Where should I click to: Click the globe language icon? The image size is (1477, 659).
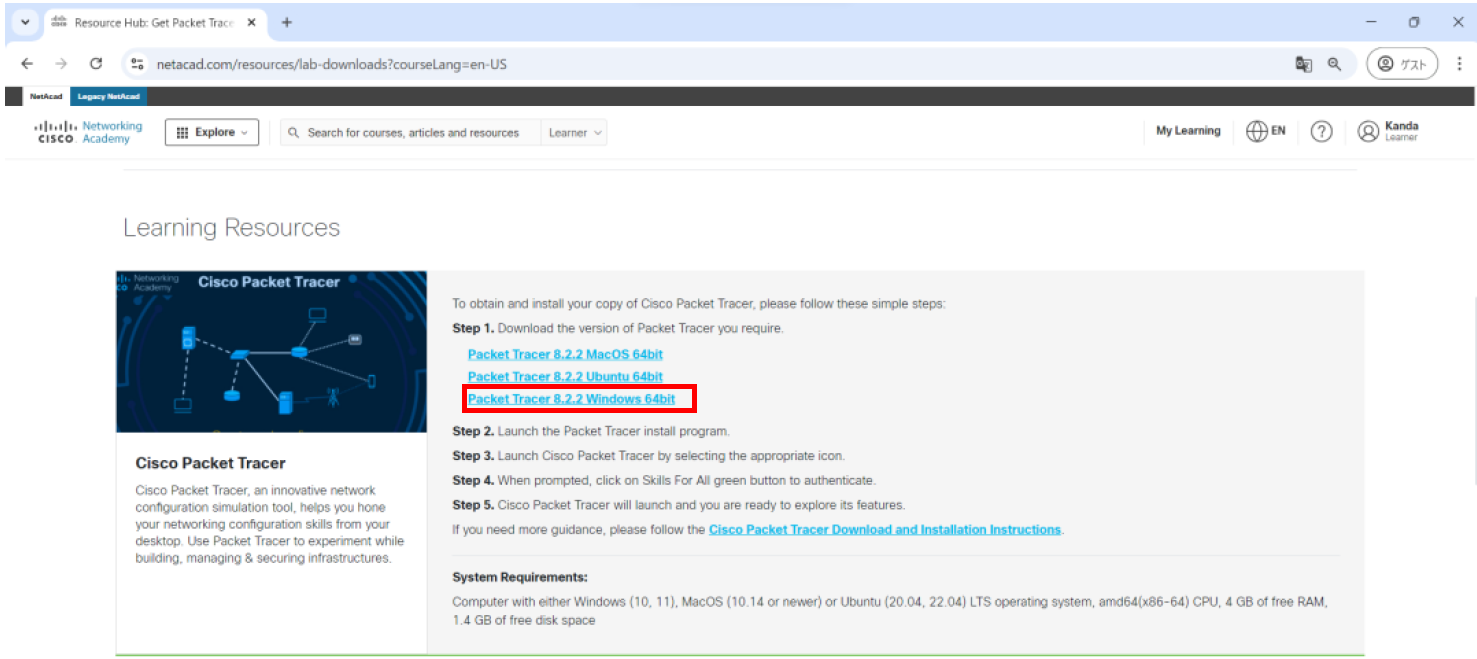coord(1257,132)
